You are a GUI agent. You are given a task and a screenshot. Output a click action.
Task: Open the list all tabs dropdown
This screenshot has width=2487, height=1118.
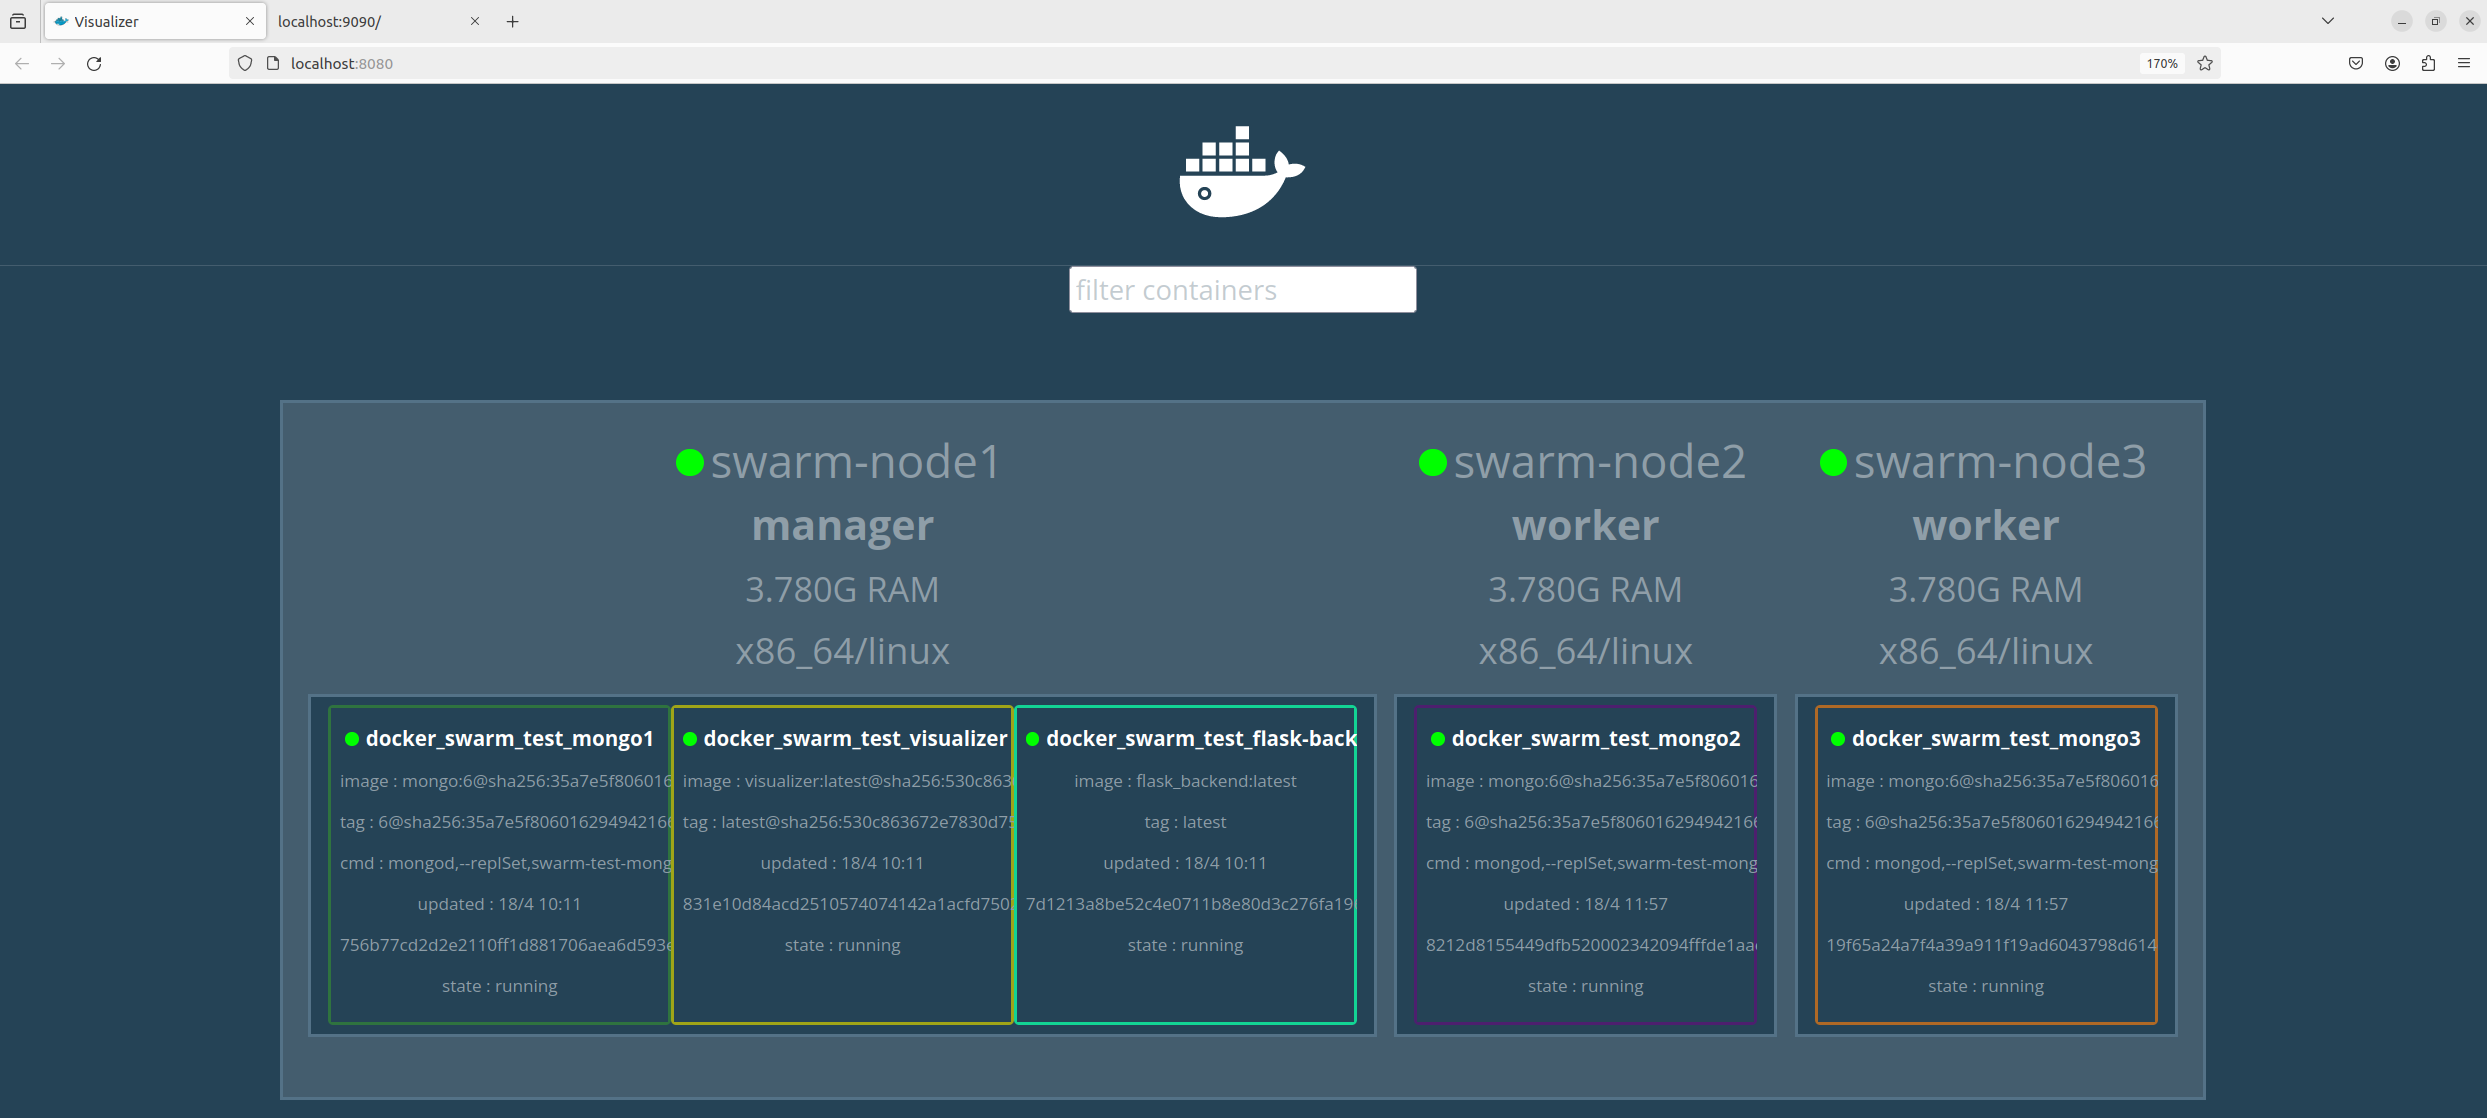coord(2328,21)
